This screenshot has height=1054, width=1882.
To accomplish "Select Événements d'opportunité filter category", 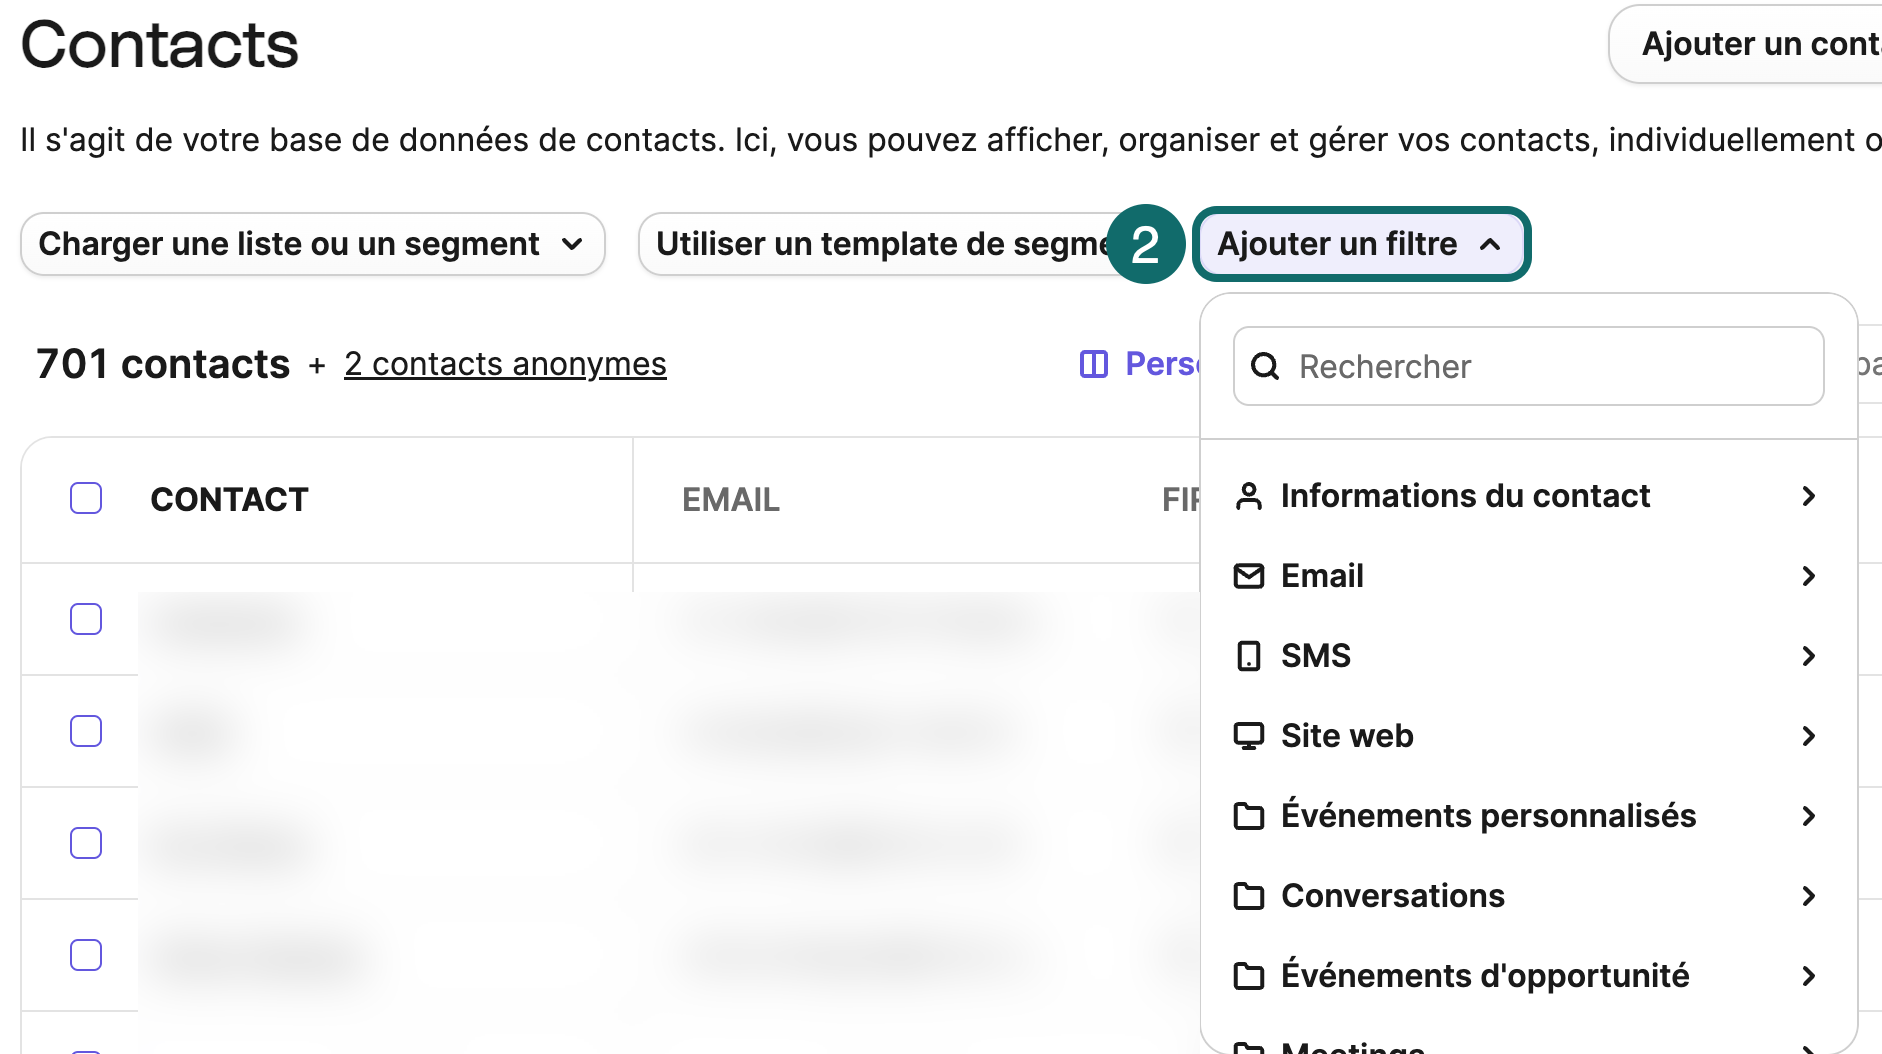I will point(1528,976).
